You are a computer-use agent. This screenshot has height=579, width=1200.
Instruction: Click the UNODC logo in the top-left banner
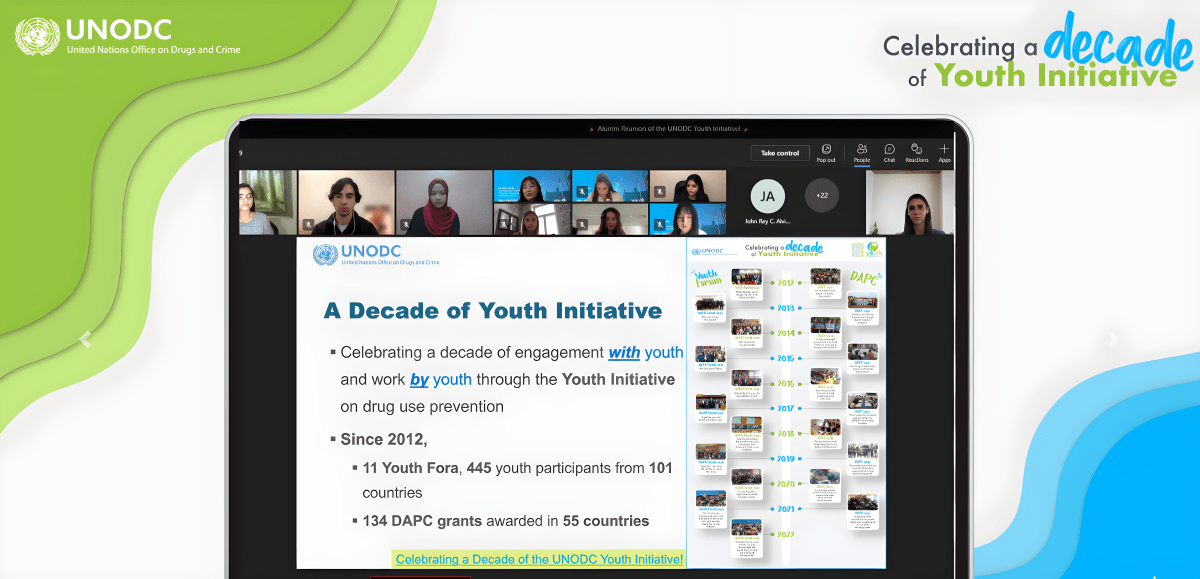pyautogui.click(x=36, y=38)
